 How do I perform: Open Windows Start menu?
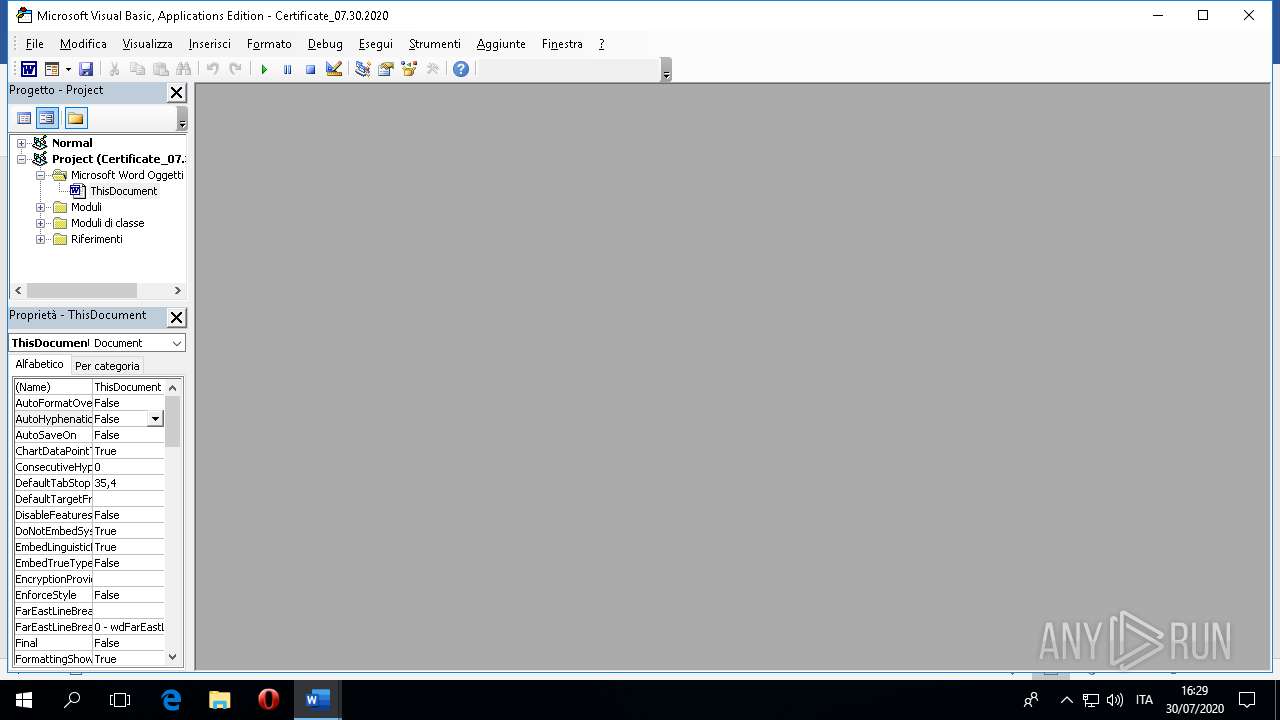[24, 700]
